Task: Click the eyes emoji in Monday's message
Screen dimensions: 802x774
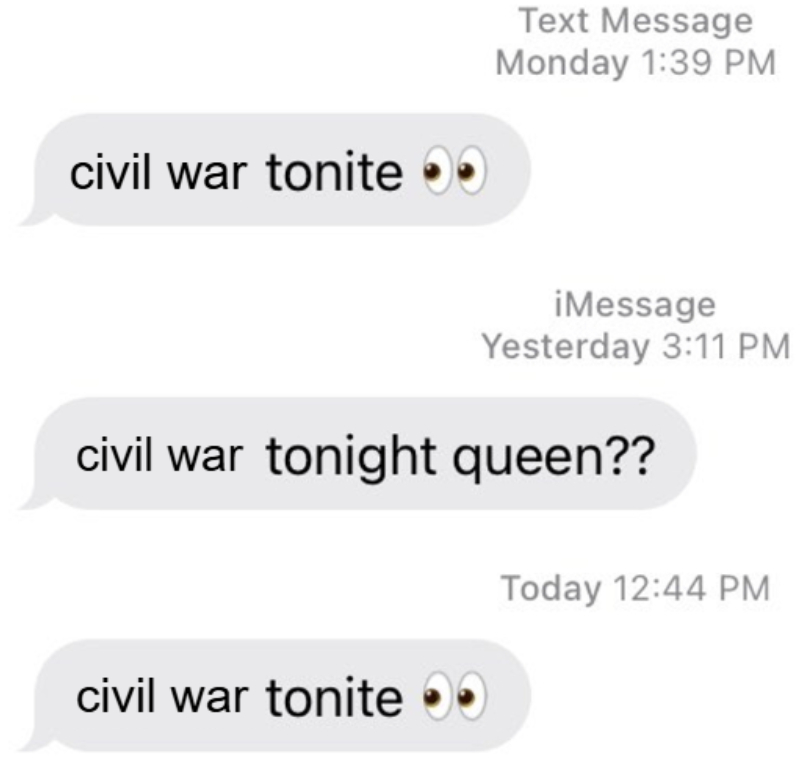Action: pyautogui.click(x=454, y=171)
